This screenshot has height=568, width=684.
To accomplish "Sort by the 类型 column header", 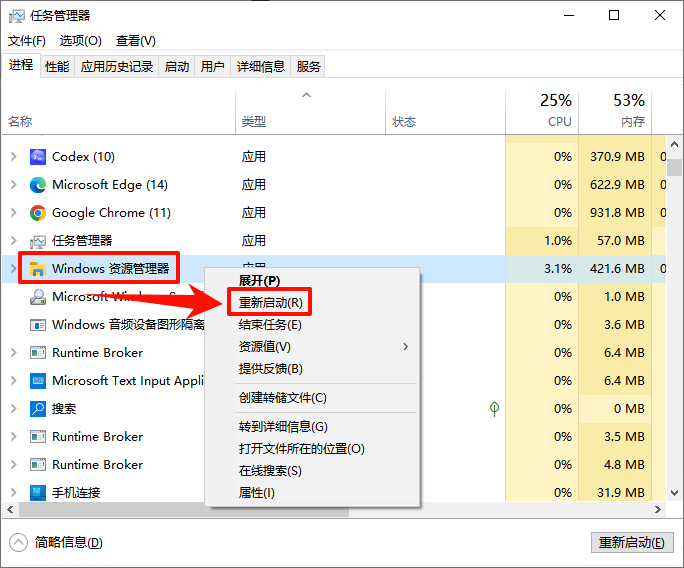I will point(311,113).
